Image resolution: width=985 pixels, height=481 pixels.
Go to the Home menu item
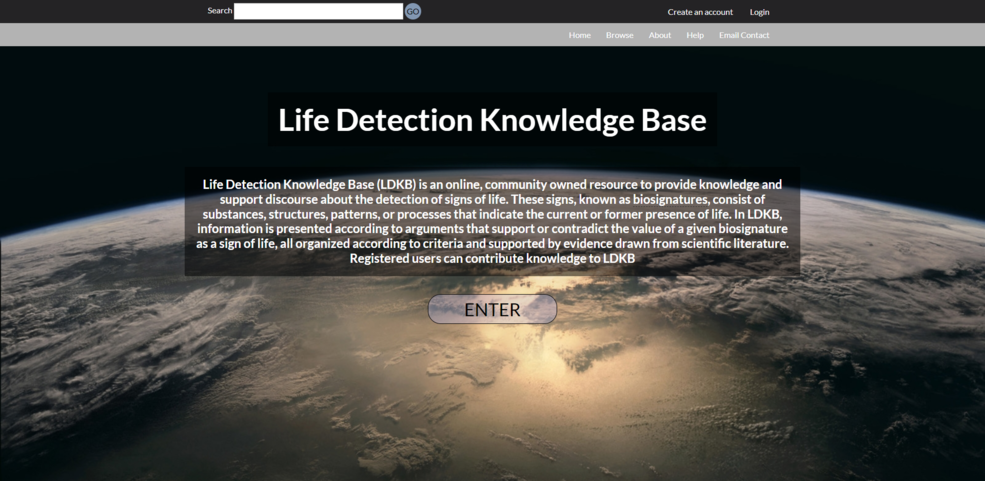tap(580, 35)
